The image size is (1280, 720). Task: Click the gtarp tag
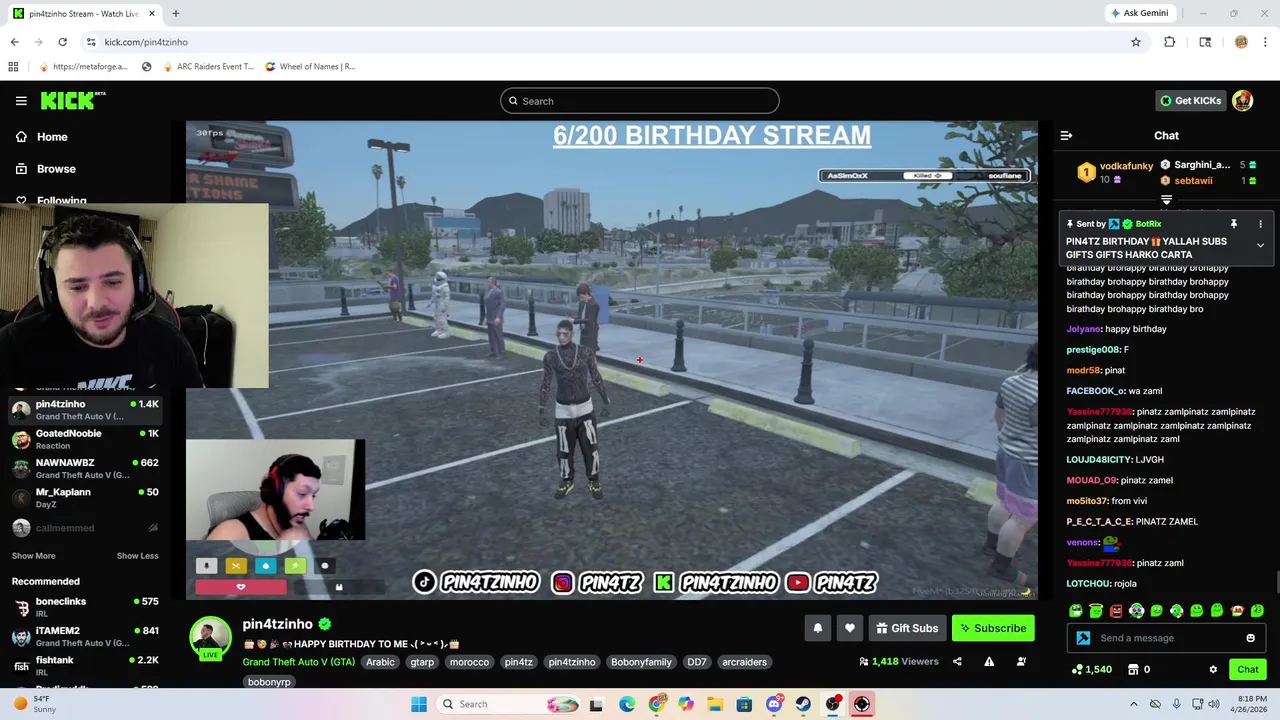(422, 662)
